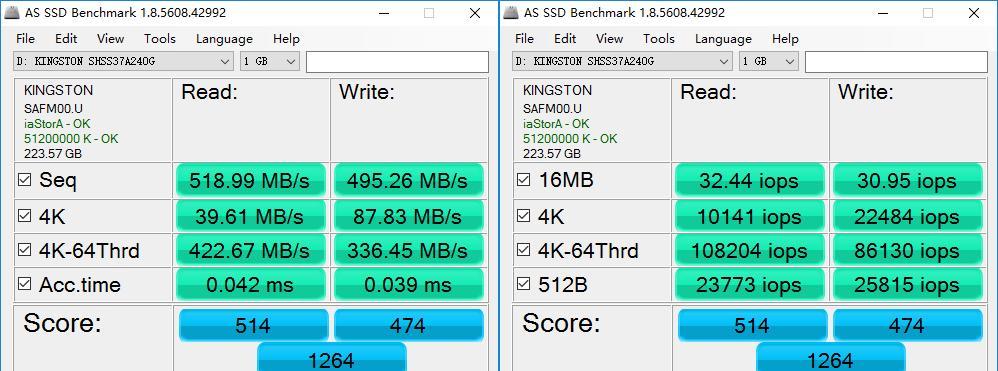Toggle the 4K-64Thrd checkbox in left window
The image size is (998, 371).
pyautogui.click(x=25, y=249)
